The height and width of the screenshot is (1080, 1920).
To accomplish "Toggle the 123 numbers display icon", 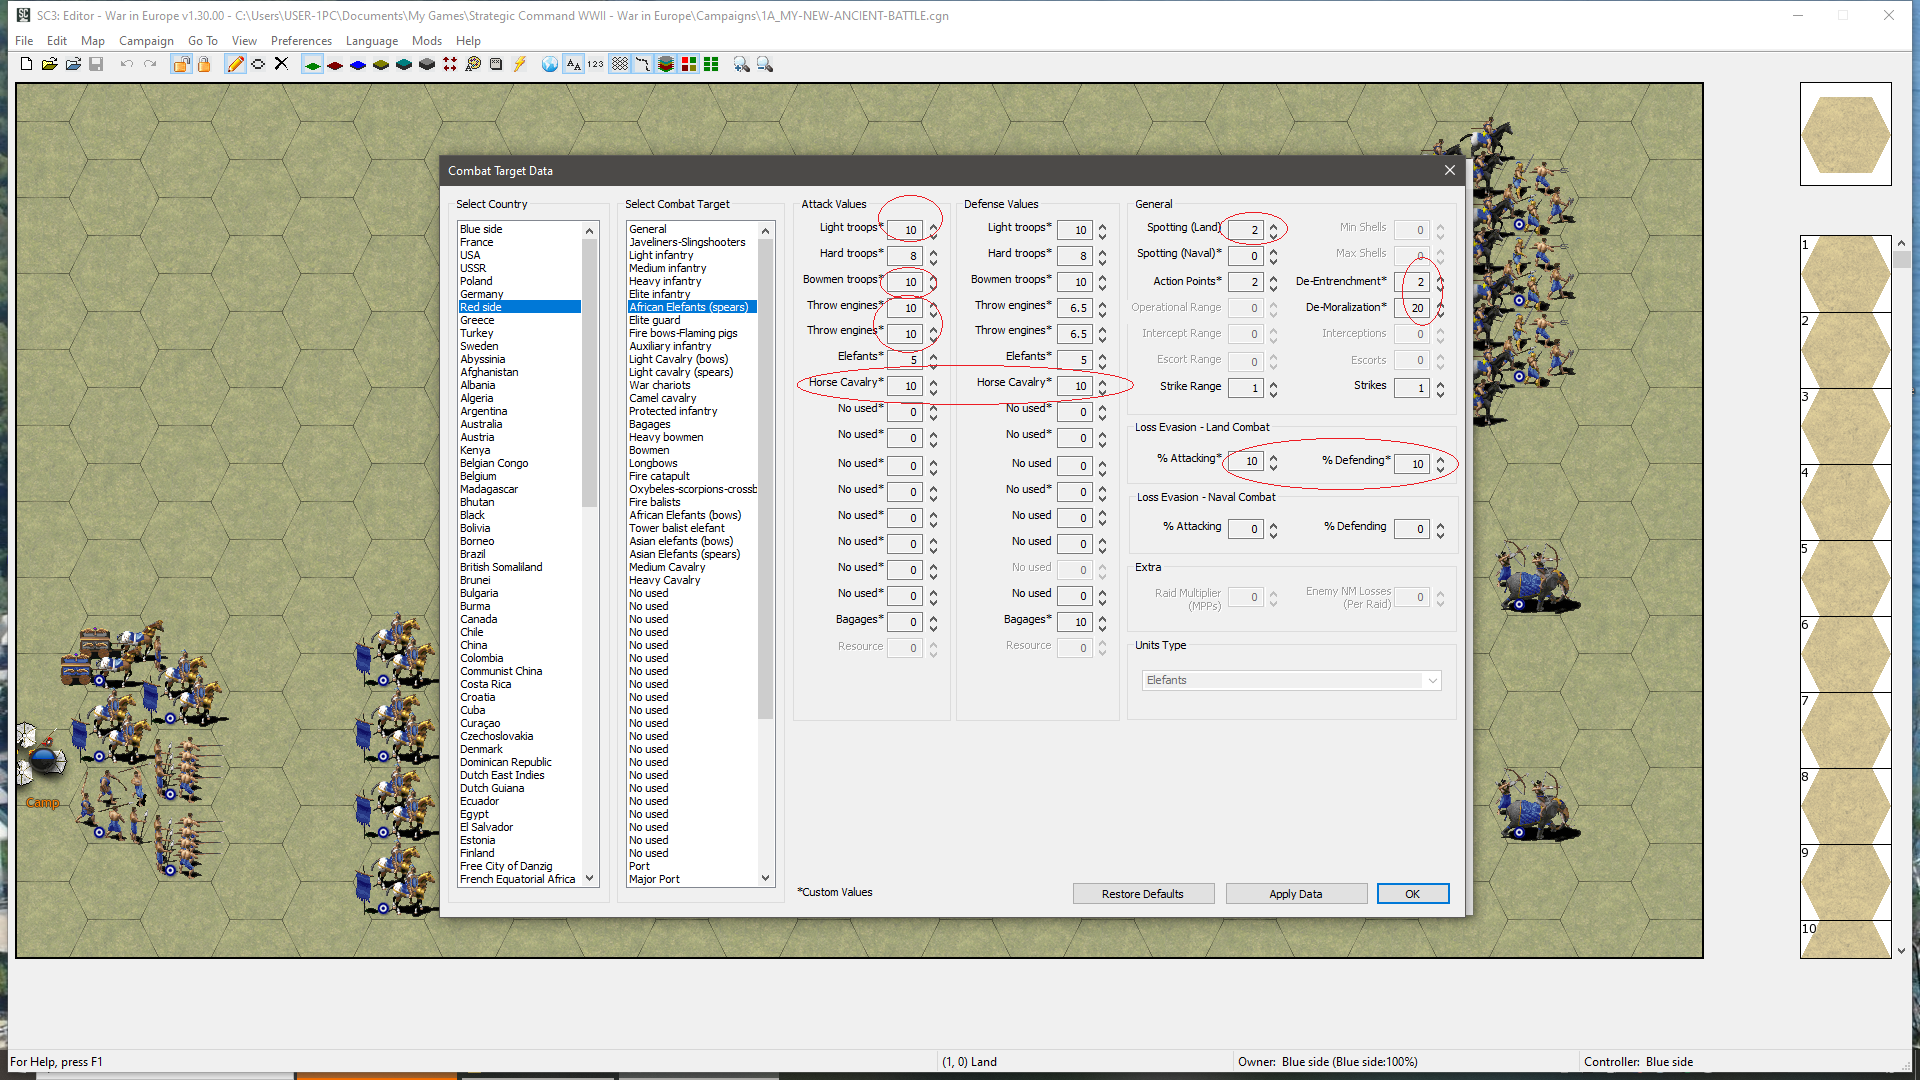I will point(596,64).
